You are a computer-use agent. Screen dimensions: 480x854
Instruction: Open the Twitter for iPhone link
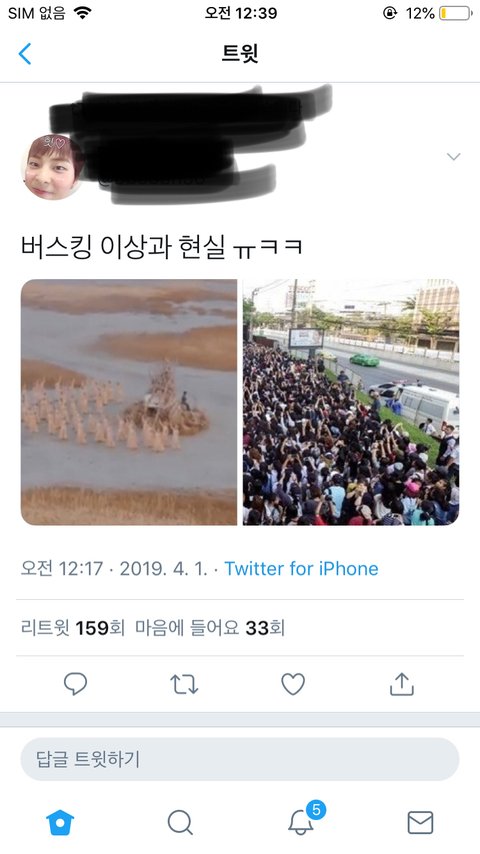click(x=301, y=569)
